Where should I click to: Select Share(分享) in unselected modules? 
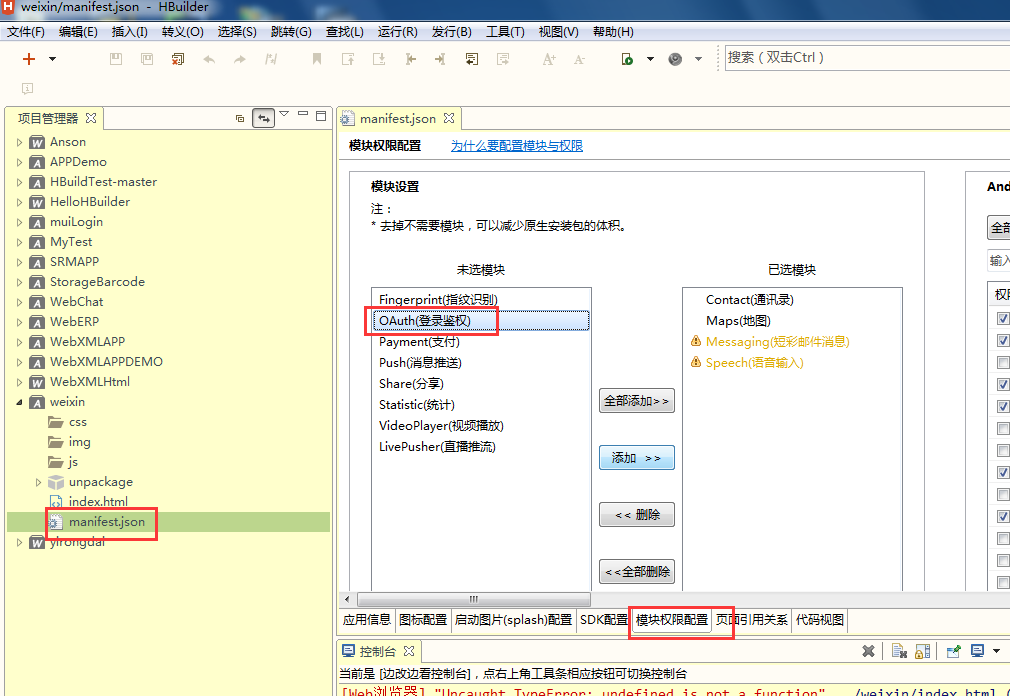(411, 384)
